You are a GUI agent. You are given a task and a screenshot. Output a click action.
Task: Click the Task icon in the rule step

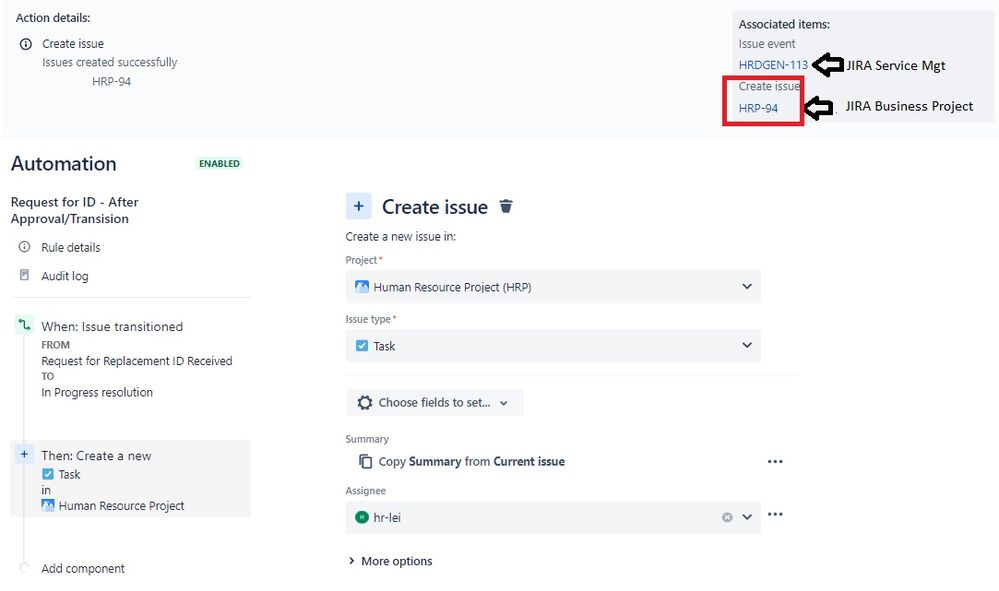pyautogui.click(x=48, y=474)
